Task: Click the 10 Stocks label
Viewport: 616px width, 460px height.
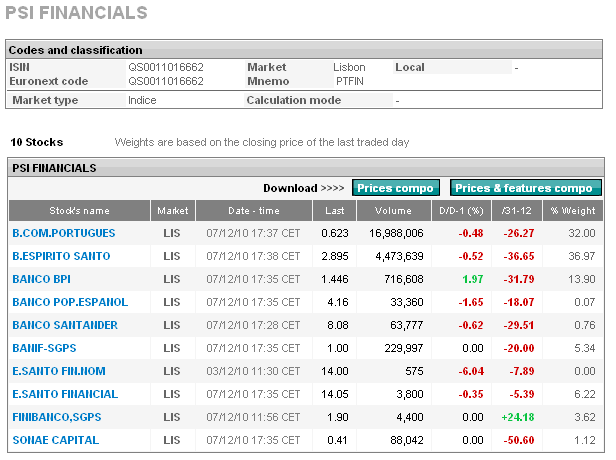Action: pos(37,142)
